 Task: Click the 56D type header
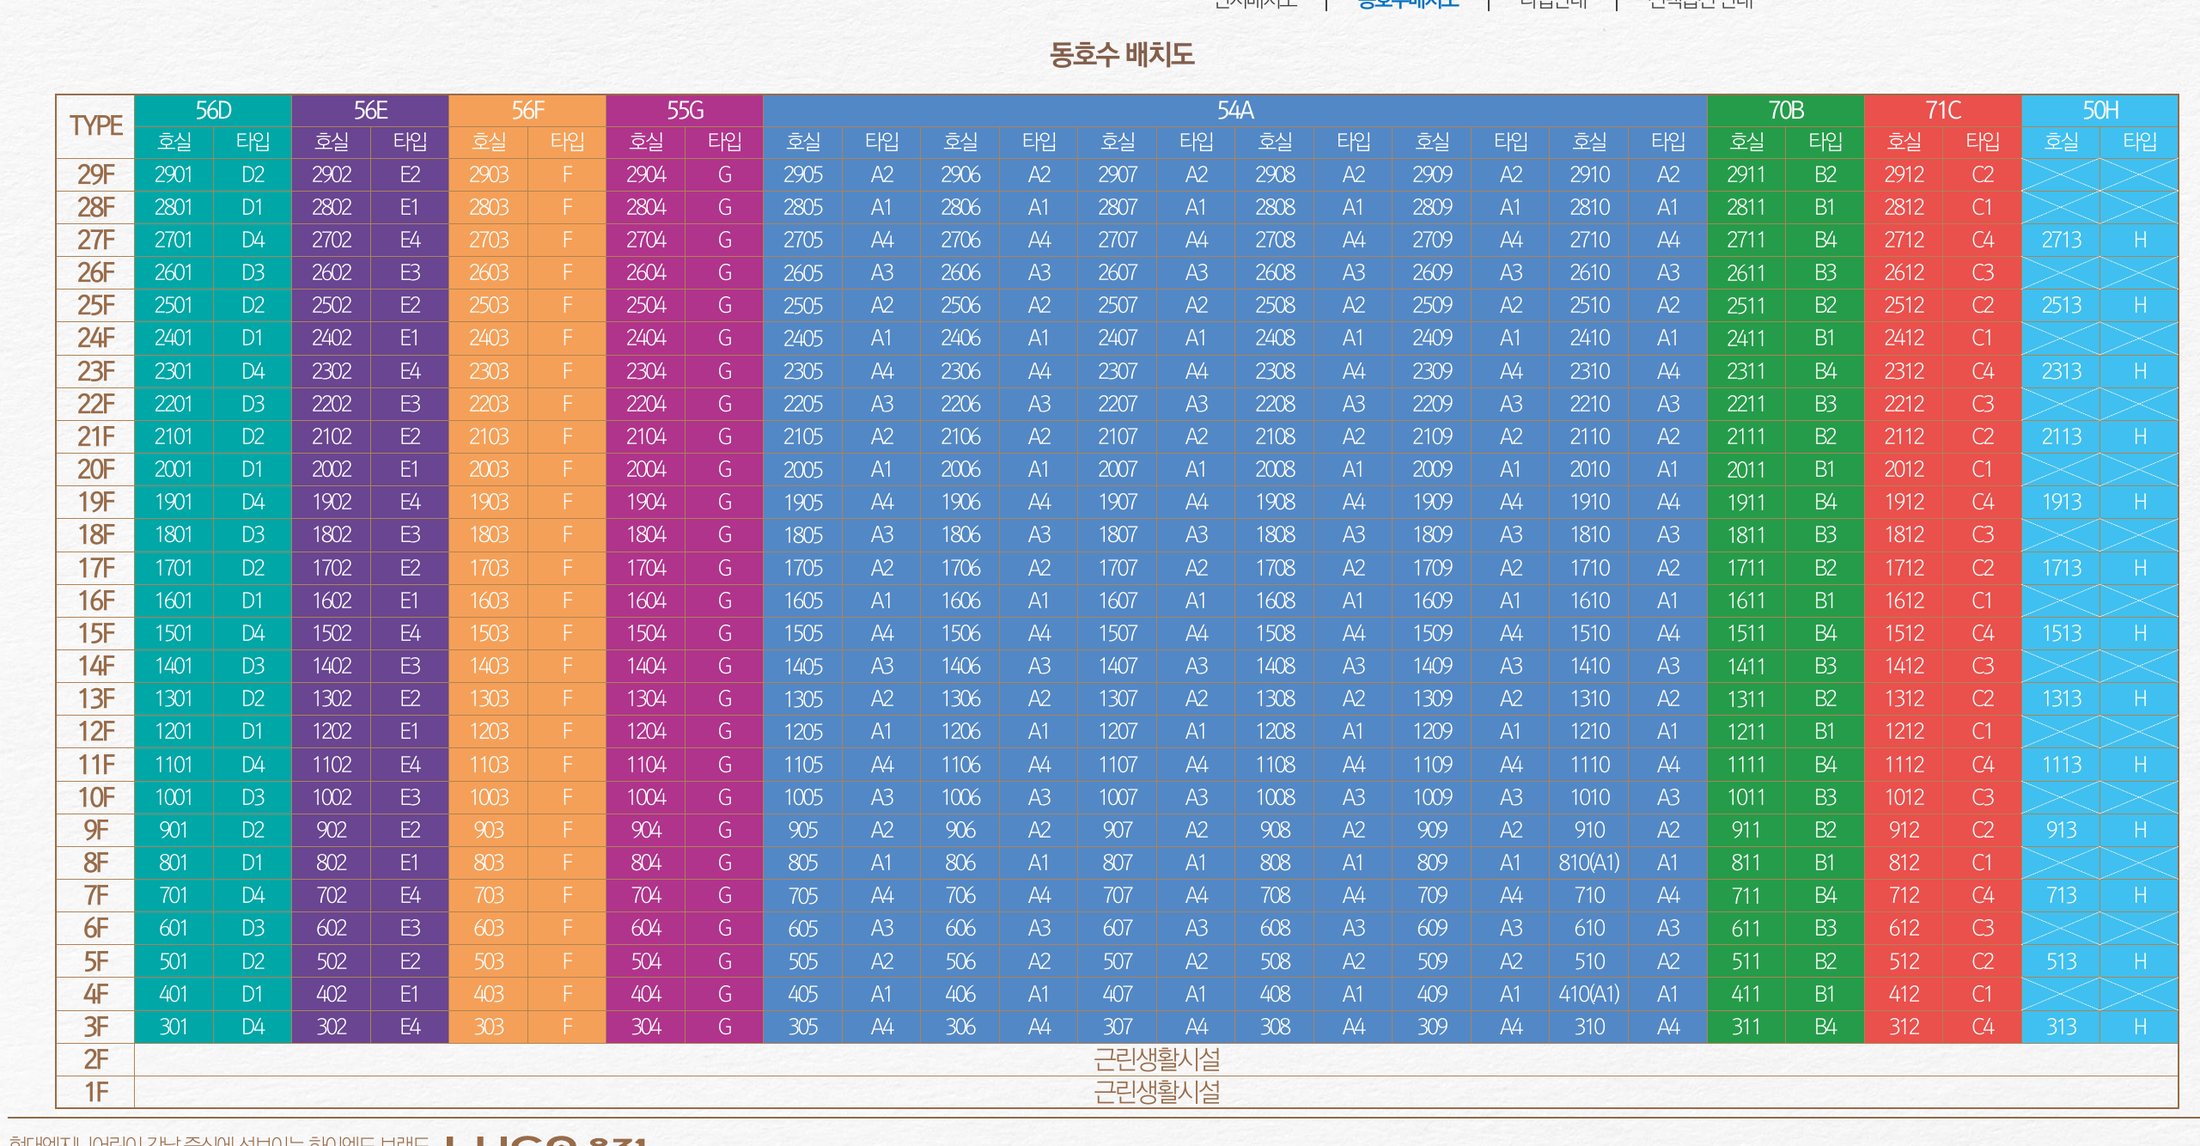click(x=213, y=110)
